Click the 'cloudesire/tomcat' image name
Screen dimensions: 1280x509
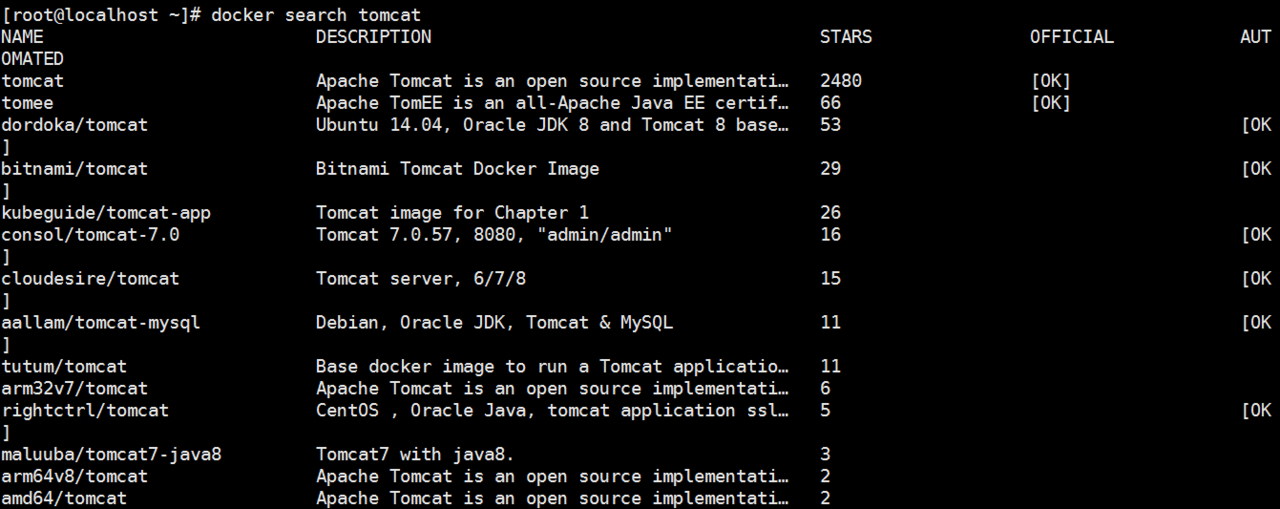90,279
